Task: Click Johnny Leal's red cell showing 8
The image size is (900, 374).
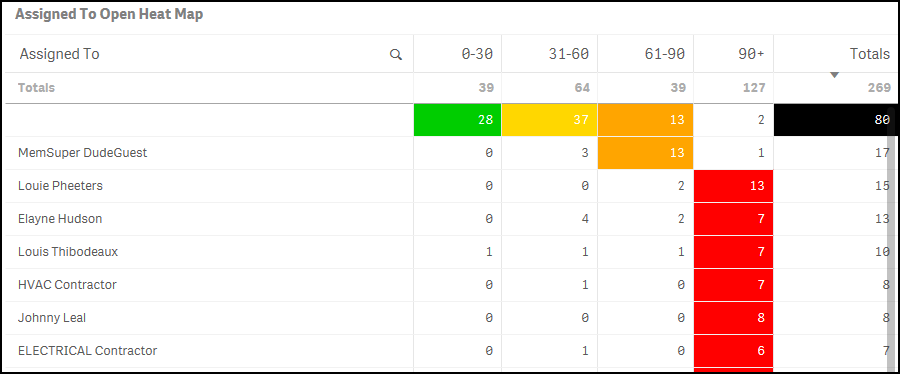Action: (734, 318)
